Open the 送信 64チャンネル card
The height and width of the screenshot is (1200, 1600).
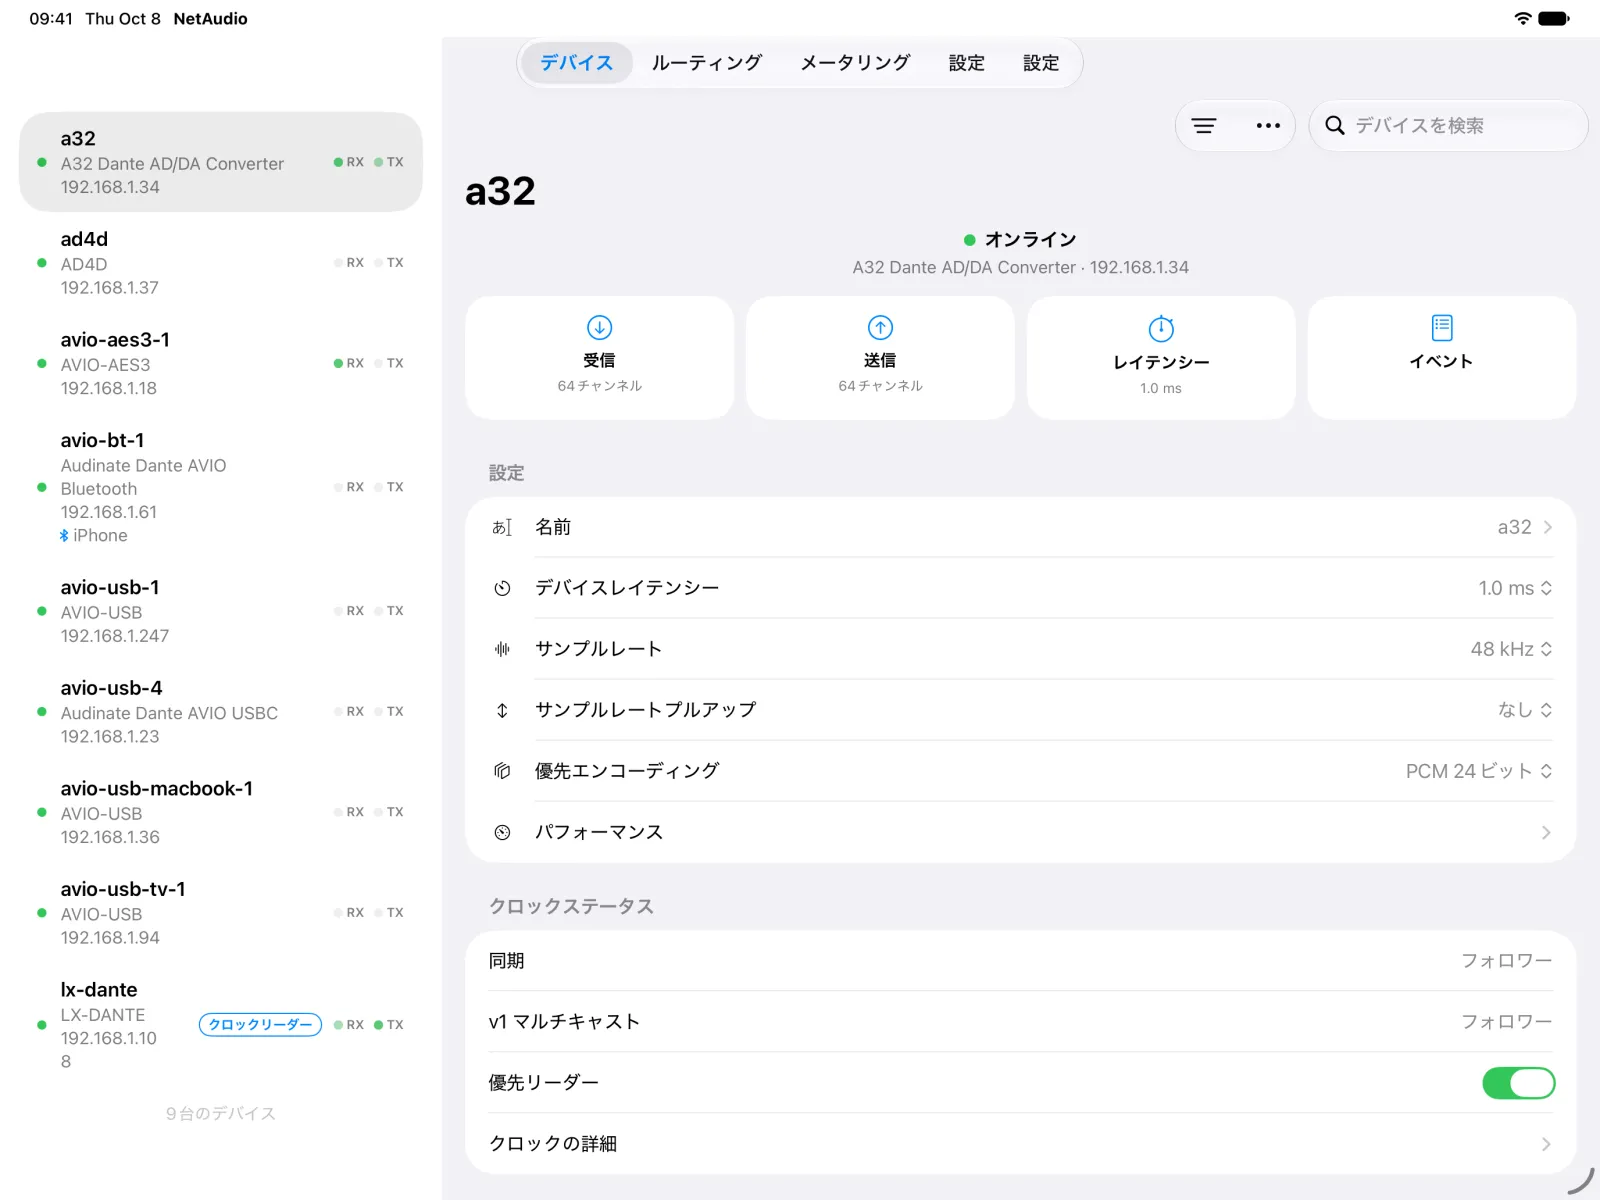click(880, 357)
